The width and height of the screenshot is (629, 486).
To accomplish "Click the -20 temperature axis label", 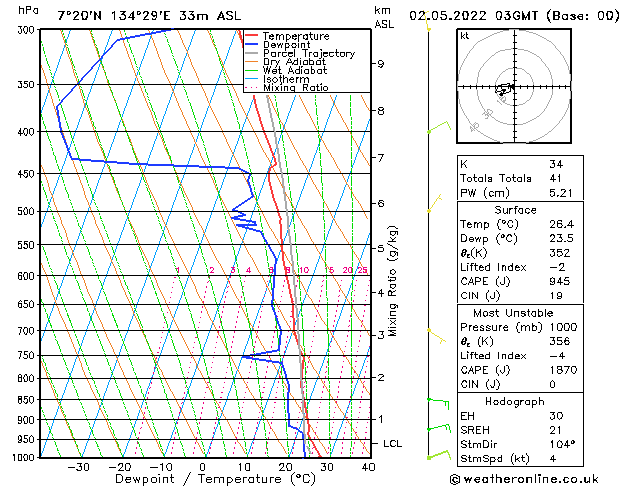I will point(120,467).
